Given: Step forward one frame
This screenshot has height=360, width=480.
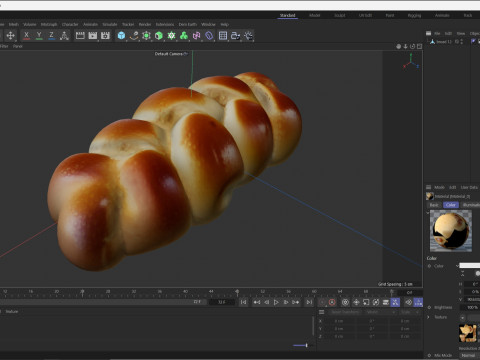Looking at the screenshot, I should tap(286, 302).
